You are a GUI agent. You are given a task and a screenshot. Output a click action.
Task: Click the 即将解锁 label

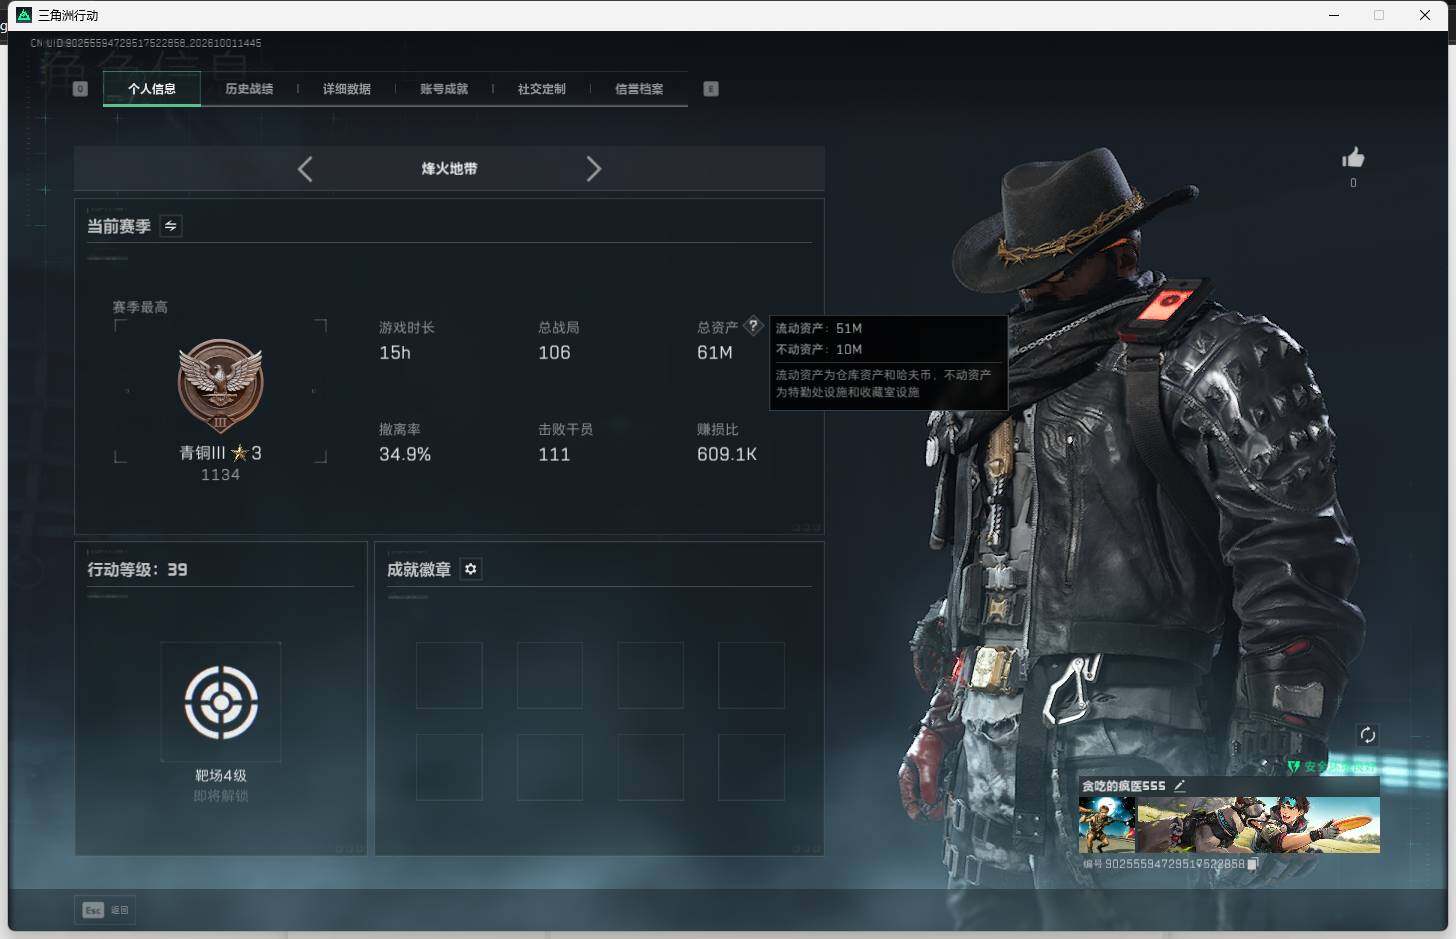coord(221,796)
